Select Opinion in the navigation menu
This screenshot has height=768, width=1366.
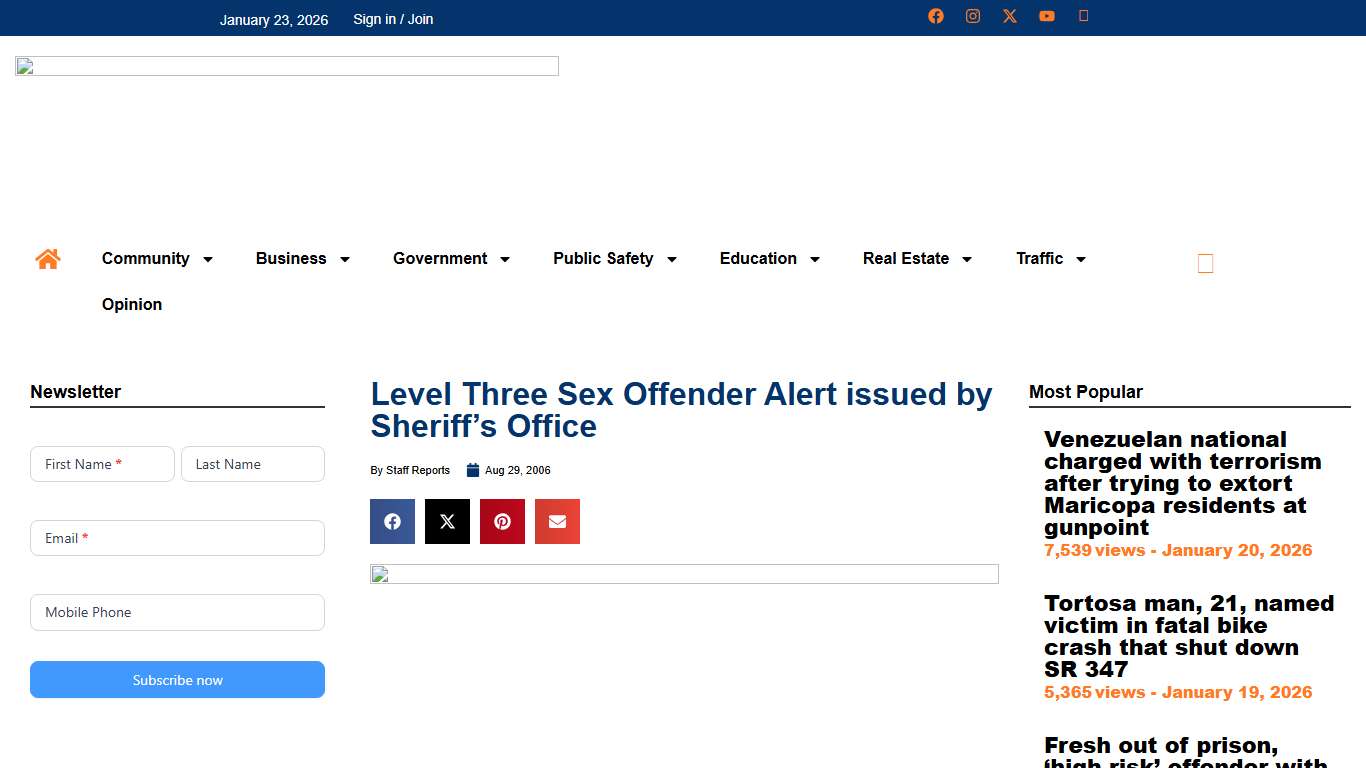[x=131, y=304]
